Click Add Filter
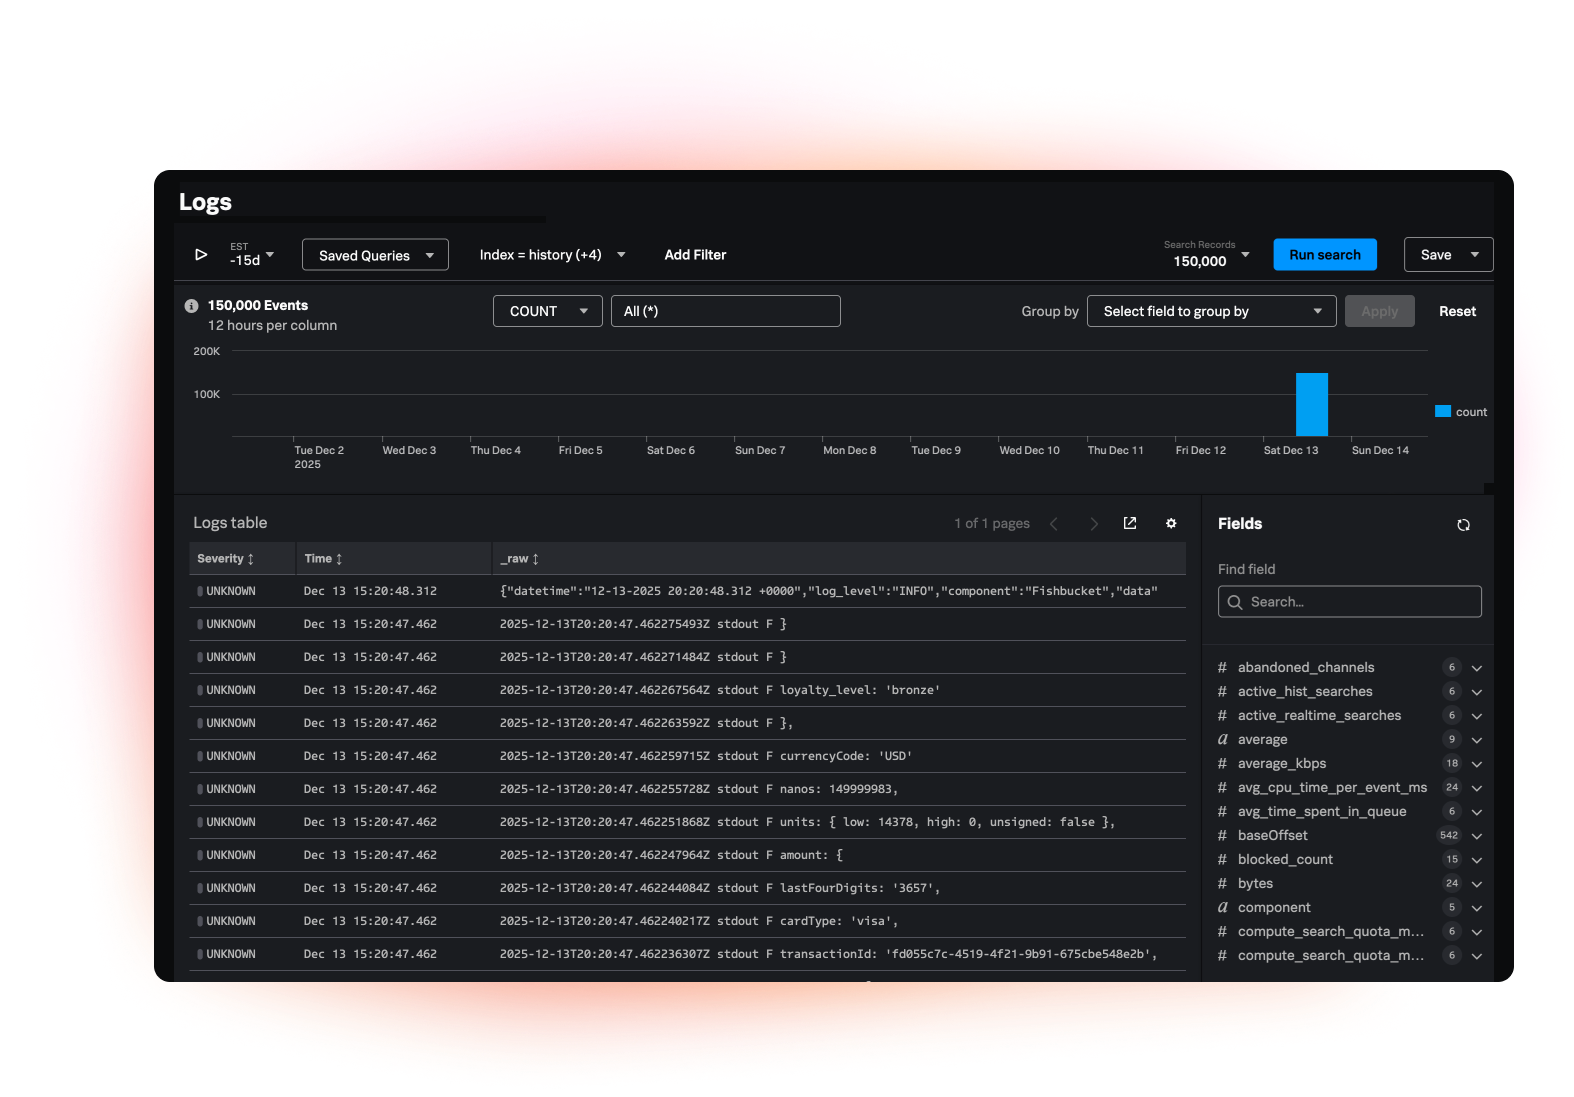 [x=695, y=255]
